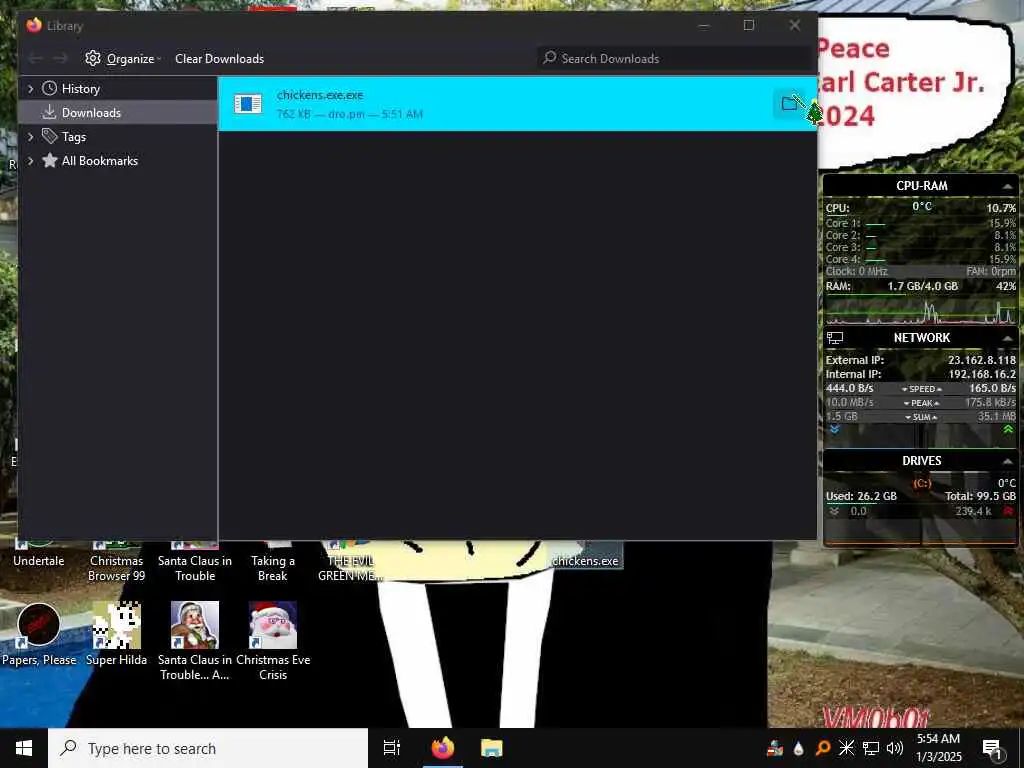Click the water drop tray icon

[x=799, y=748]
